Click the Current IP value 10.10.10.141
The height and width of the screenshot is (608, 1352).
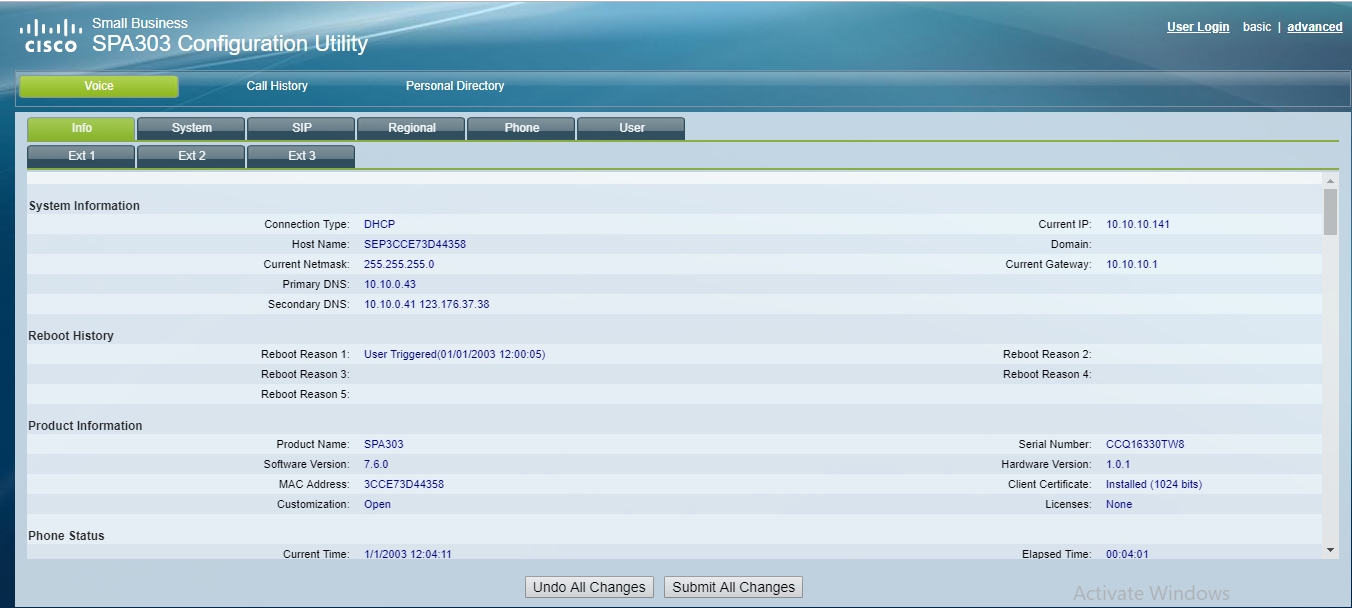pos(1138,224)
